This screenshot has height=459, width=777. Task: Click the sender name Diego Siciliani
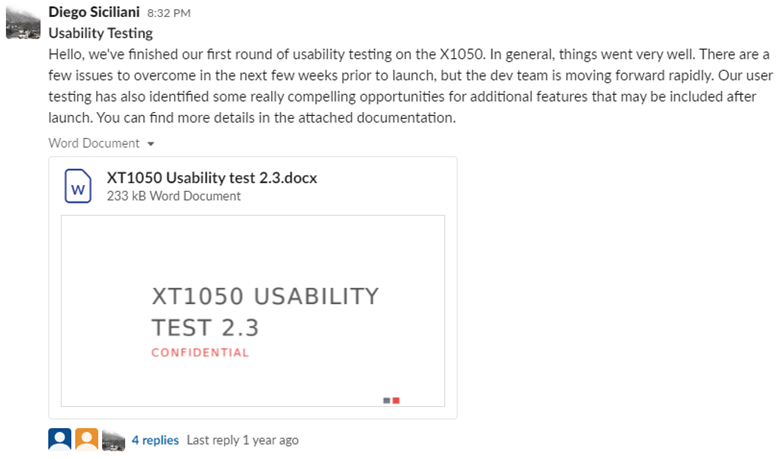(94, 11)
